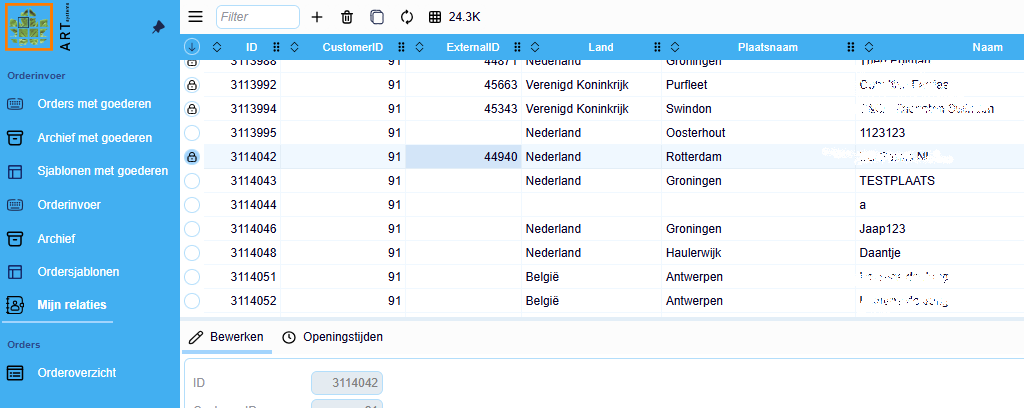Select the row circle for 3114043
Screen dimensions: 1024x408
tap(192, 181)
